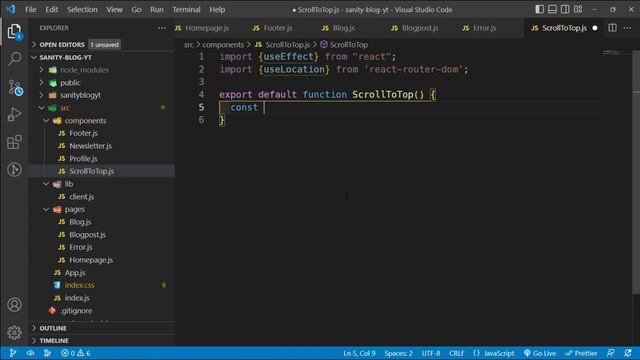Open the Explorer view in activity bar

pos(14,31)
